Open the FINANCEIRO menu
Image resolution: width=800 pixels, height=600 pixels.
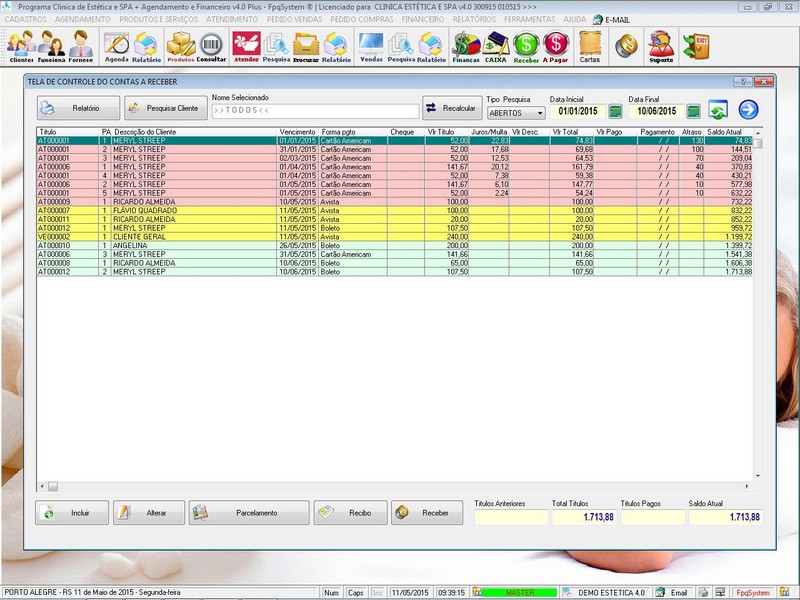click(422, 19)
